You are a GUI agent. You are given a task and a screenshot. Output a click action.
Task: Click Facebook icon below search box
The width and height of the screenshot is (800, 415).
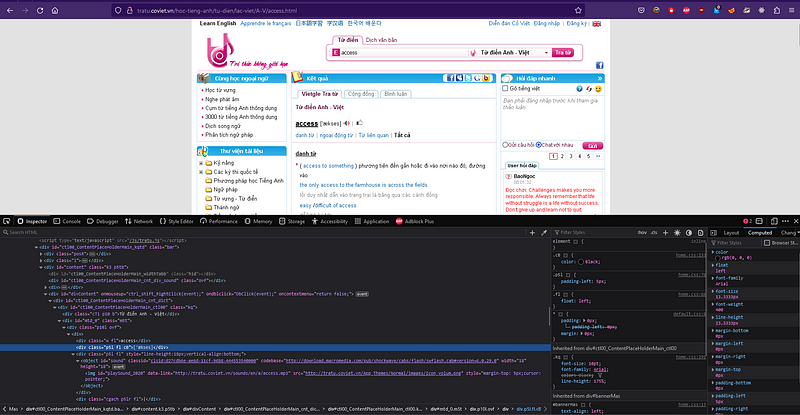point(599,65)
